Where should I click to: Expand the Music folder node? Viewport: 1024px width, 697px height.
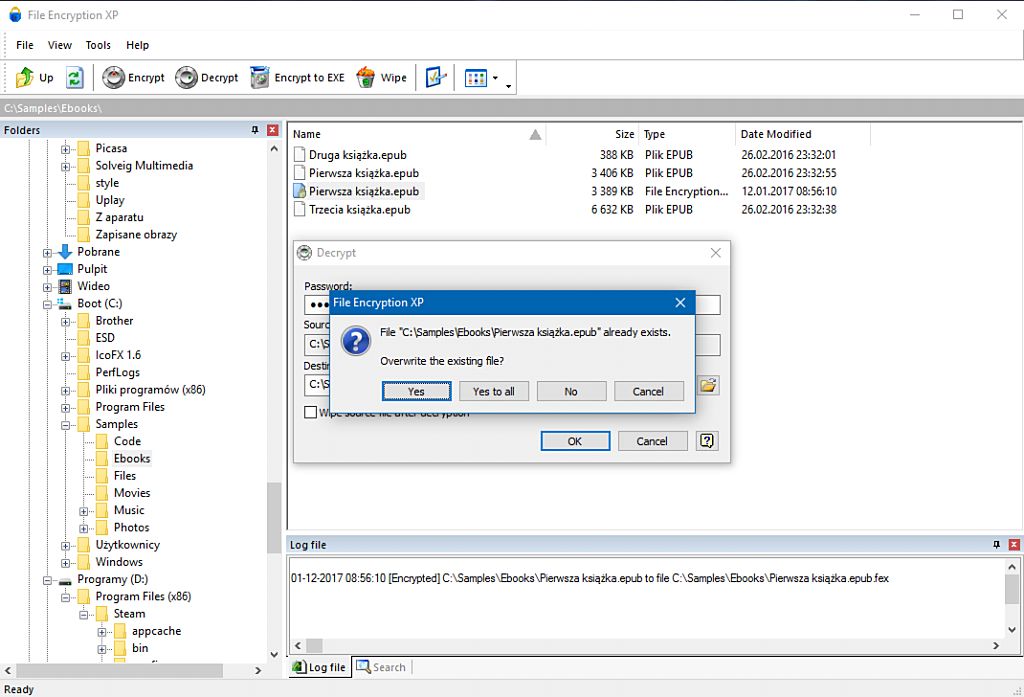(84, 511)
